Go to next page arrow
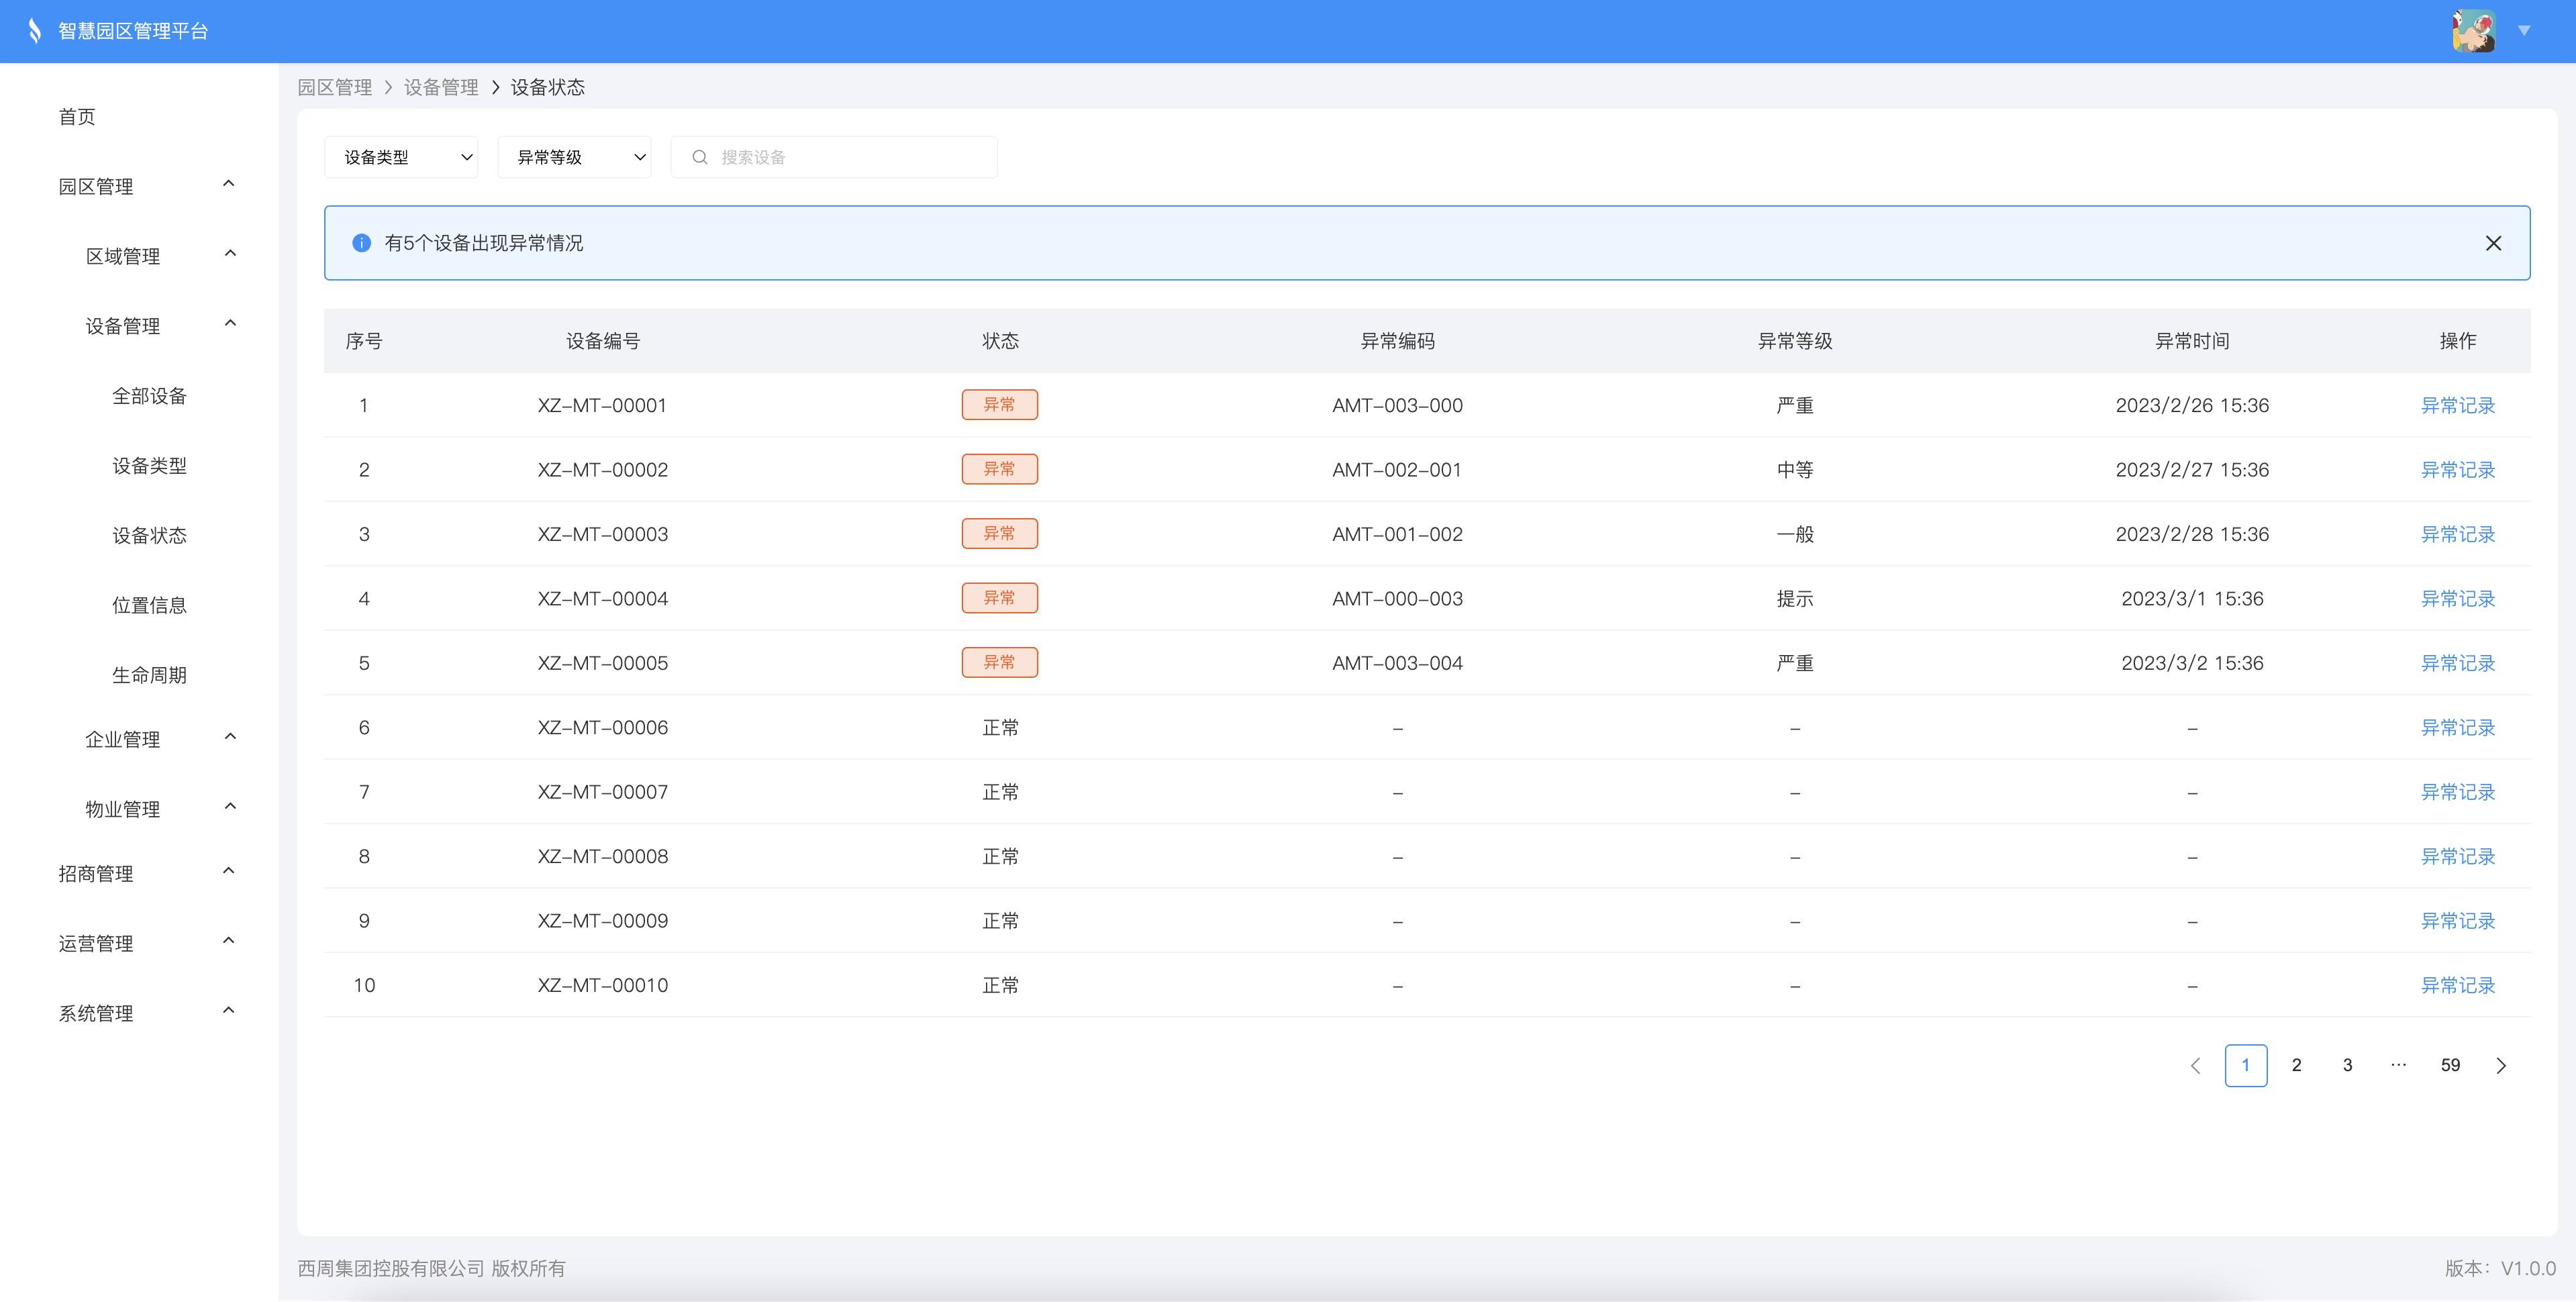2576x1302 pixels. [2501, 1065]
